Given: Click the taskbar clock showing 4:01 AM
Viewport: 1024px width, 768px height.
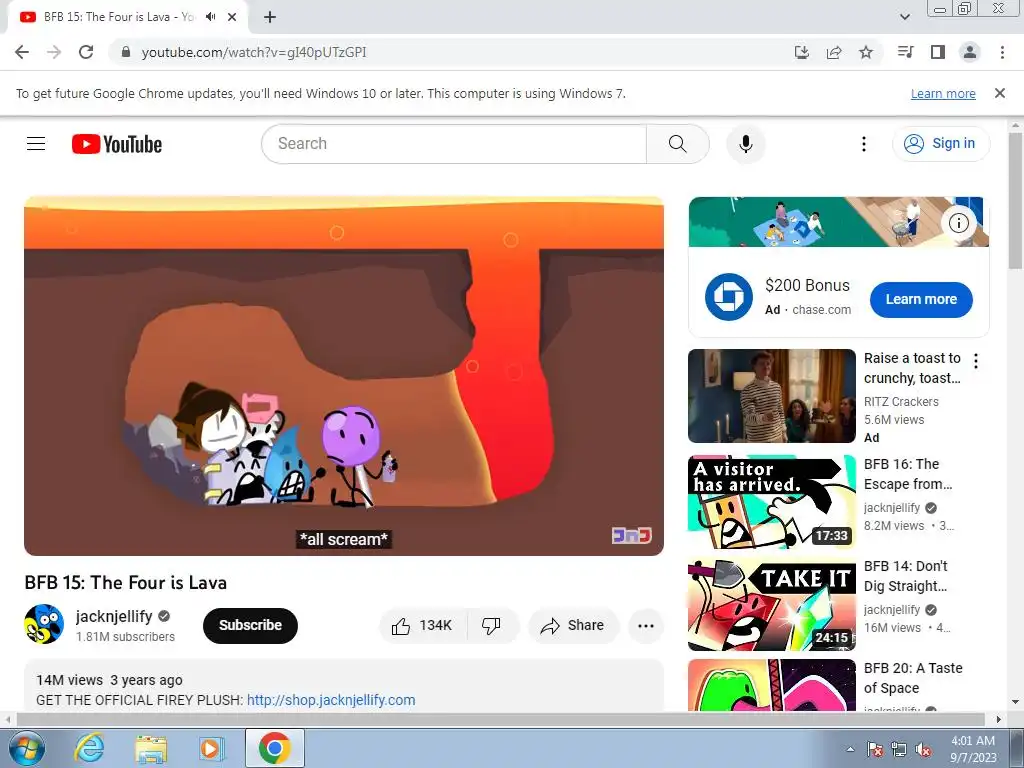Looking at the screenshot, I should click(973, 748).
